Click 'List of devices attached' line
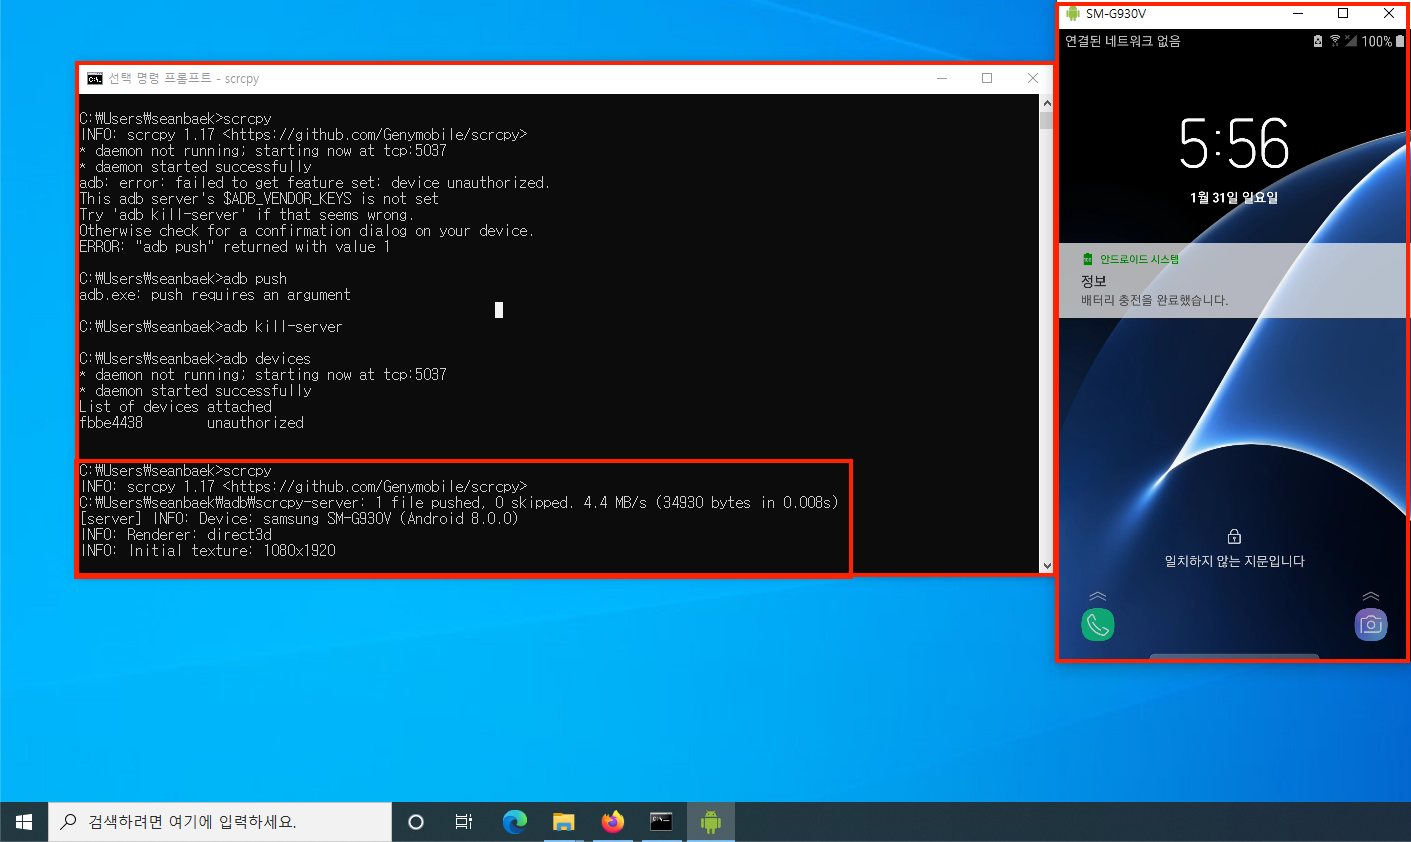The height and width of the screenshot is (842, 1411). [175, 407]
